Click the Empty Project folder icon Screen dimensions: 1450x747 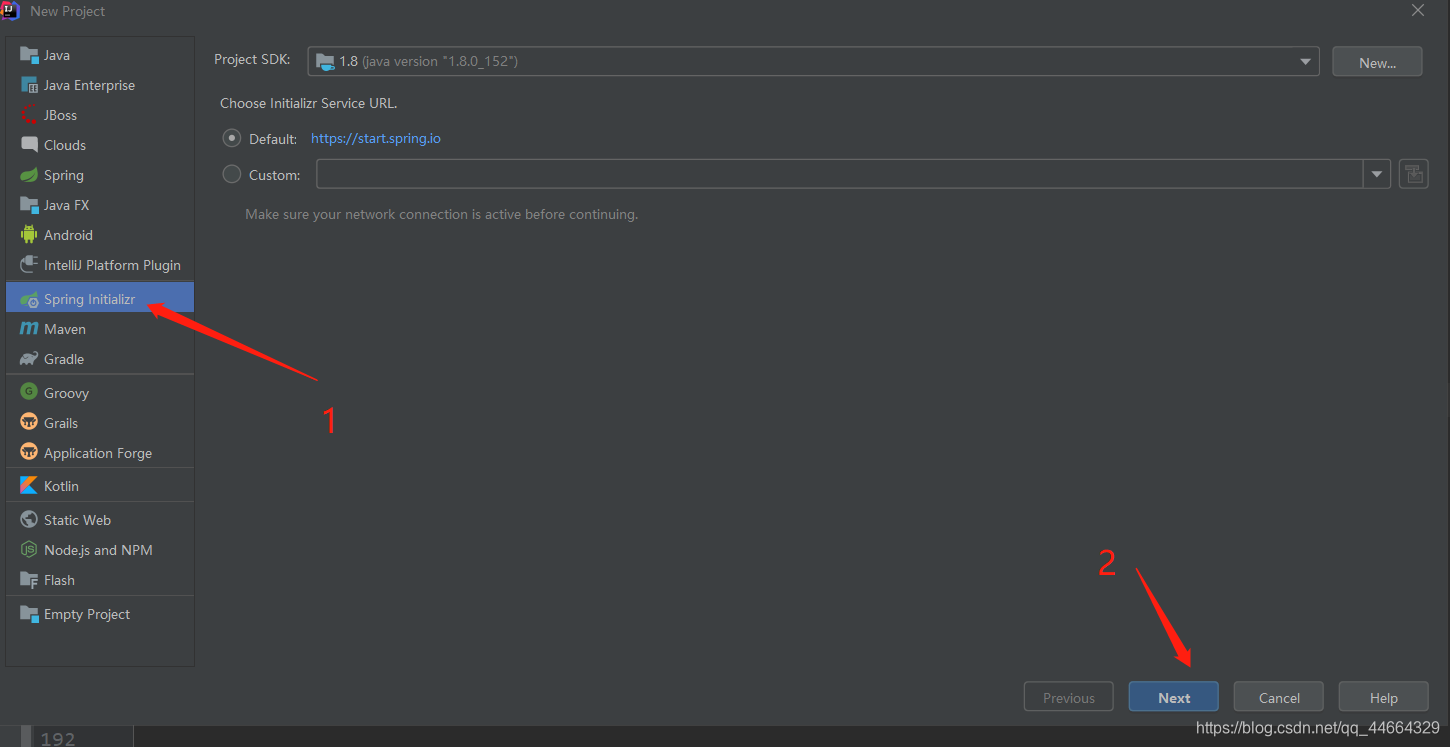(29, 614)
